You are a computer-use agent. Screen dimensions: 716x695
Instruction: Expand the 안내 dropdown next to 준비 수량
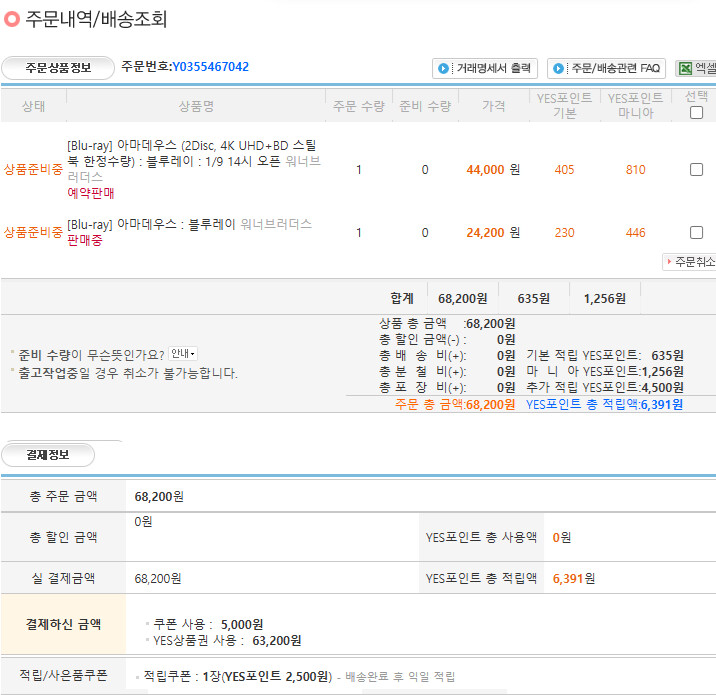183,354
